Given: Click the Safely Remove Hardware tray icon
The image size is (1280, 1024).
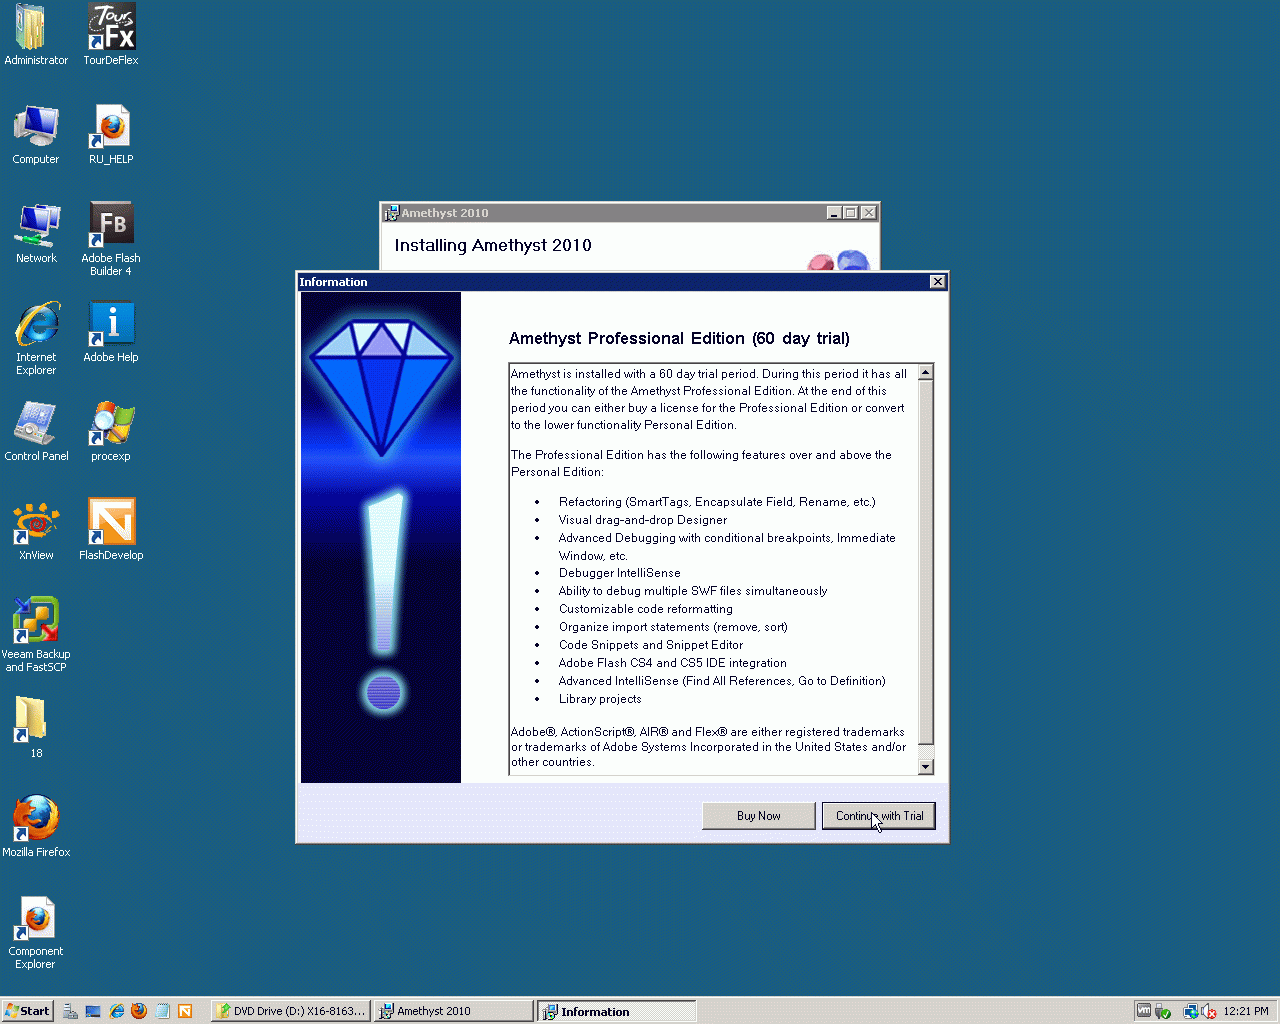Looking at the screenshot, I should (x=1163, y=1011).
